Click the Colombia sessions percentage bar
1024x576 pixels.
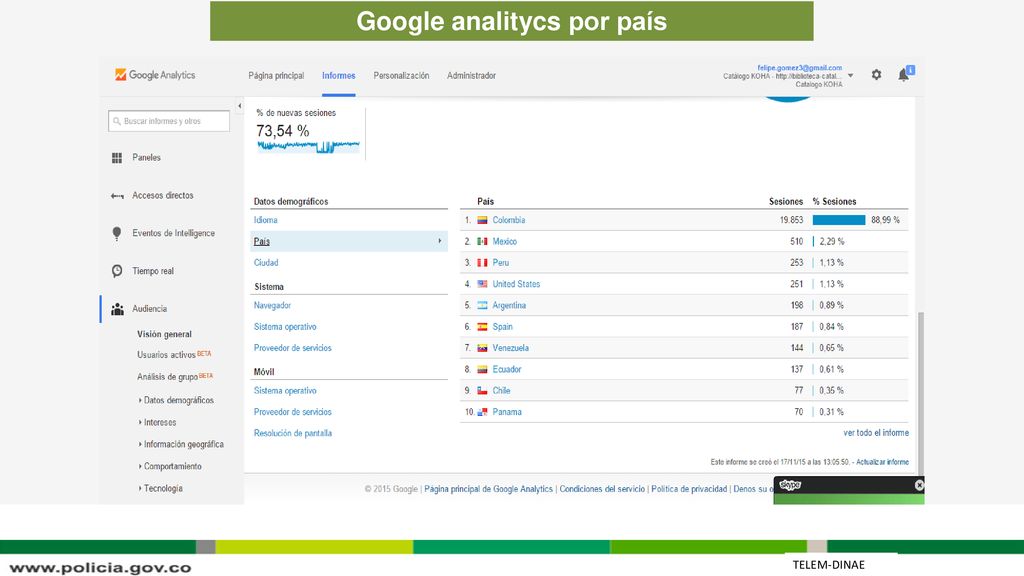[x=839, y=220]
